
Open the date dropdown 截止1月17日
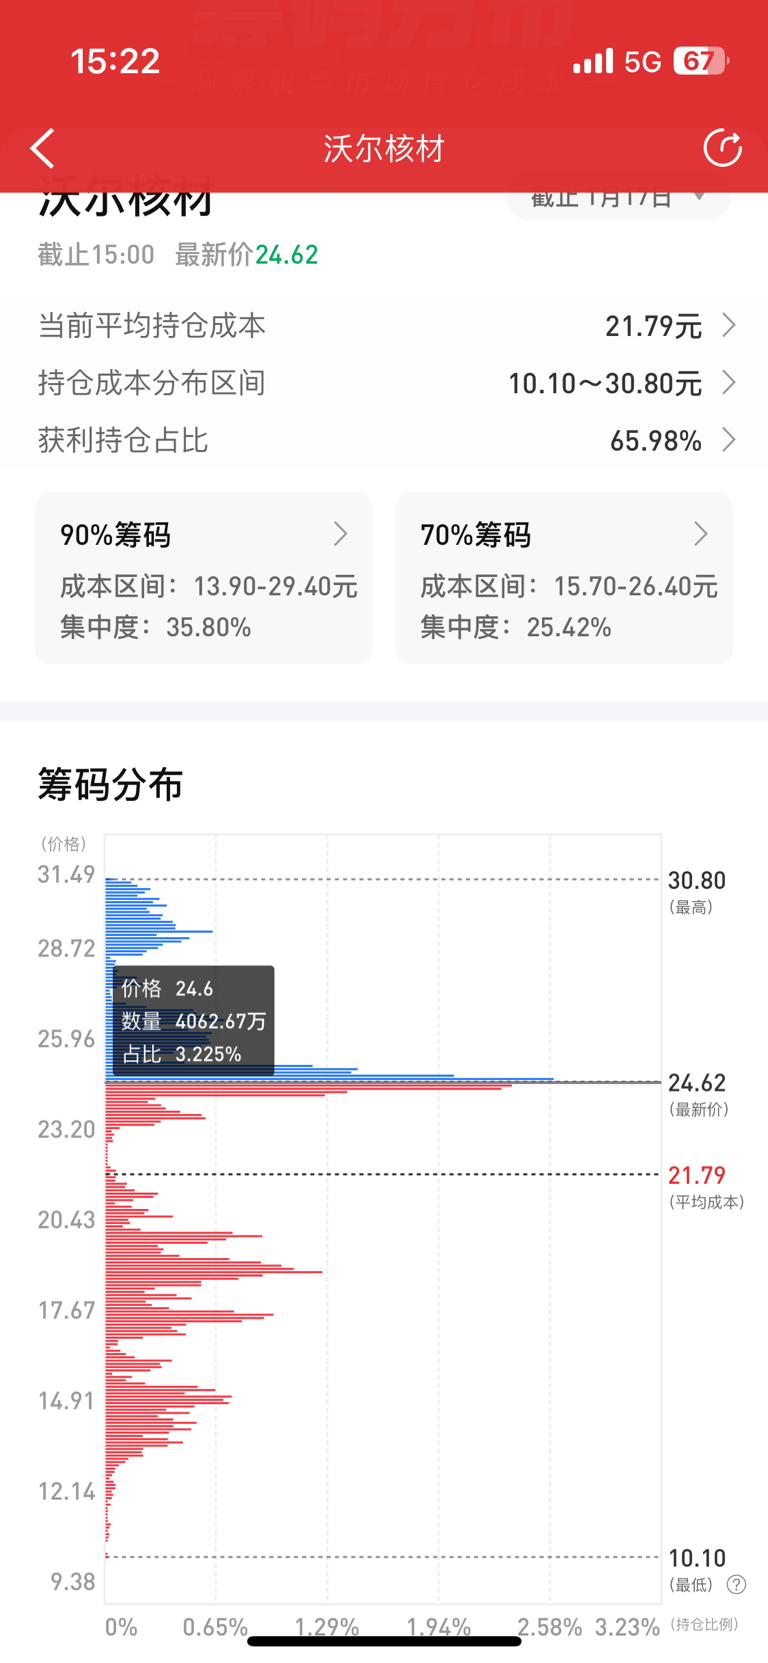click(618, 200)
